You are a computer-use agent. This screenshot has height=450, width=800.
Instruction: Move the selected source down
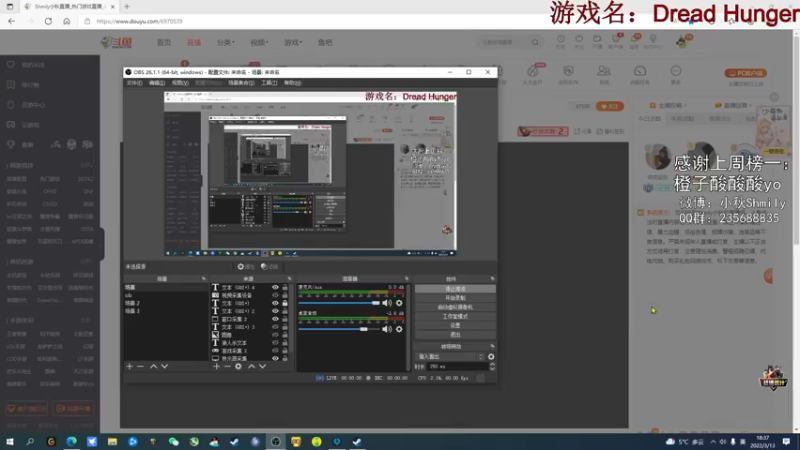click(262, 366)
